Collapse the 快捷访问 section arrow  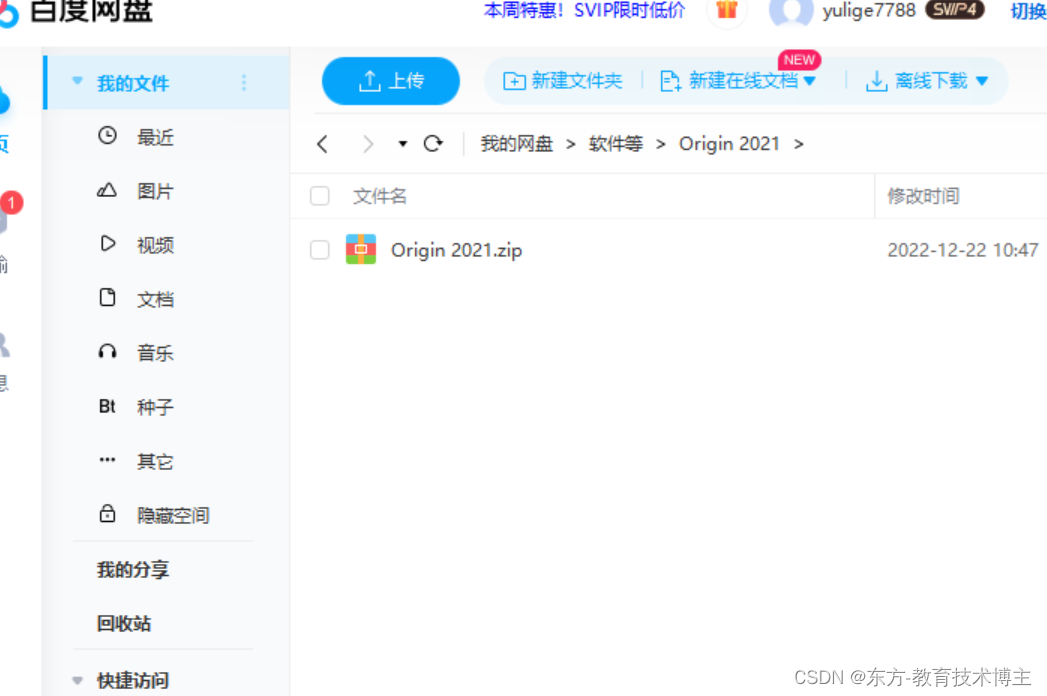pyautogui.click(x=77, y=681)
